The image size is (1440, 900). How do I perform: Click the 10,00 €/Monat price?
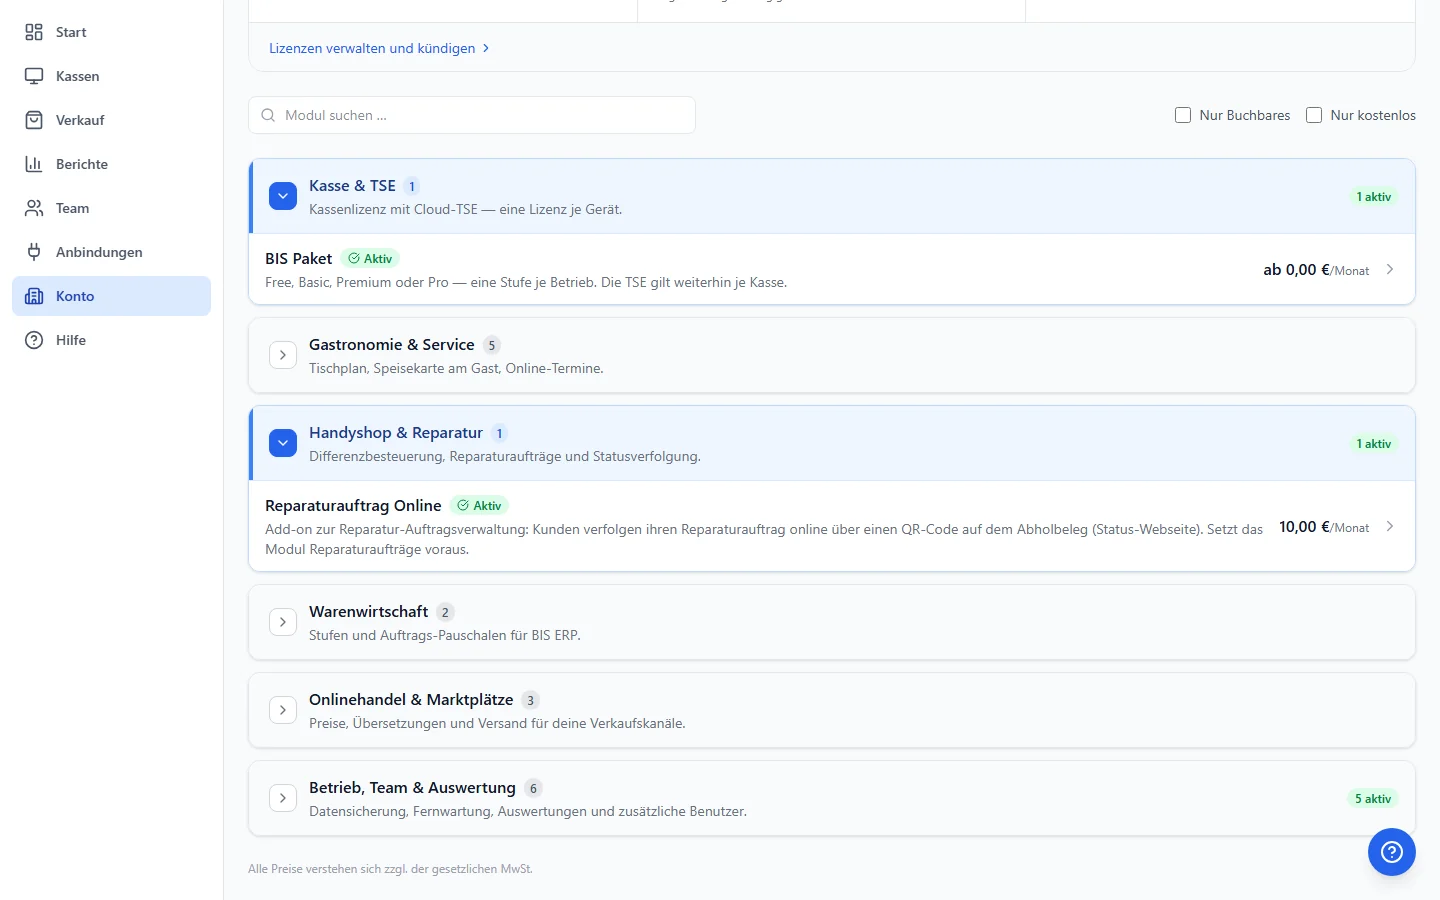1324,527
